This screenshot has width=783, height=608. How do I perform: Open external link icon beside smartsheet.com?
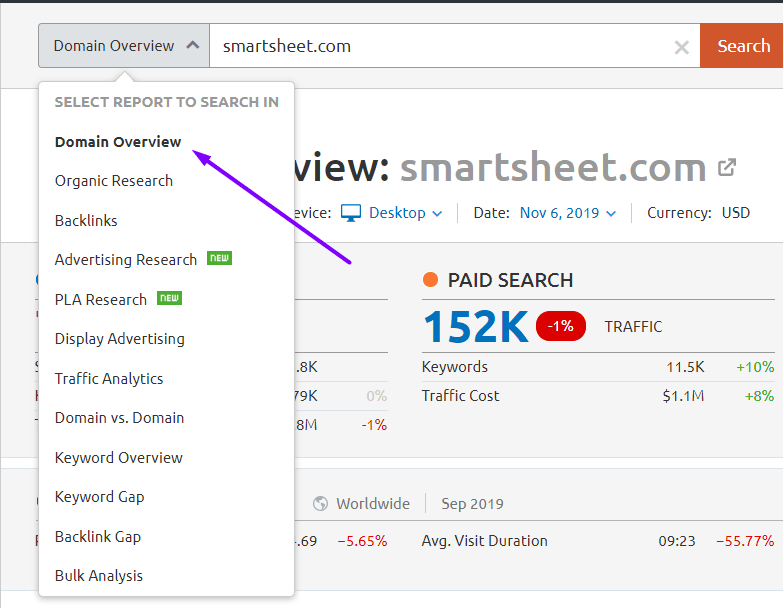tap(727, 167)
